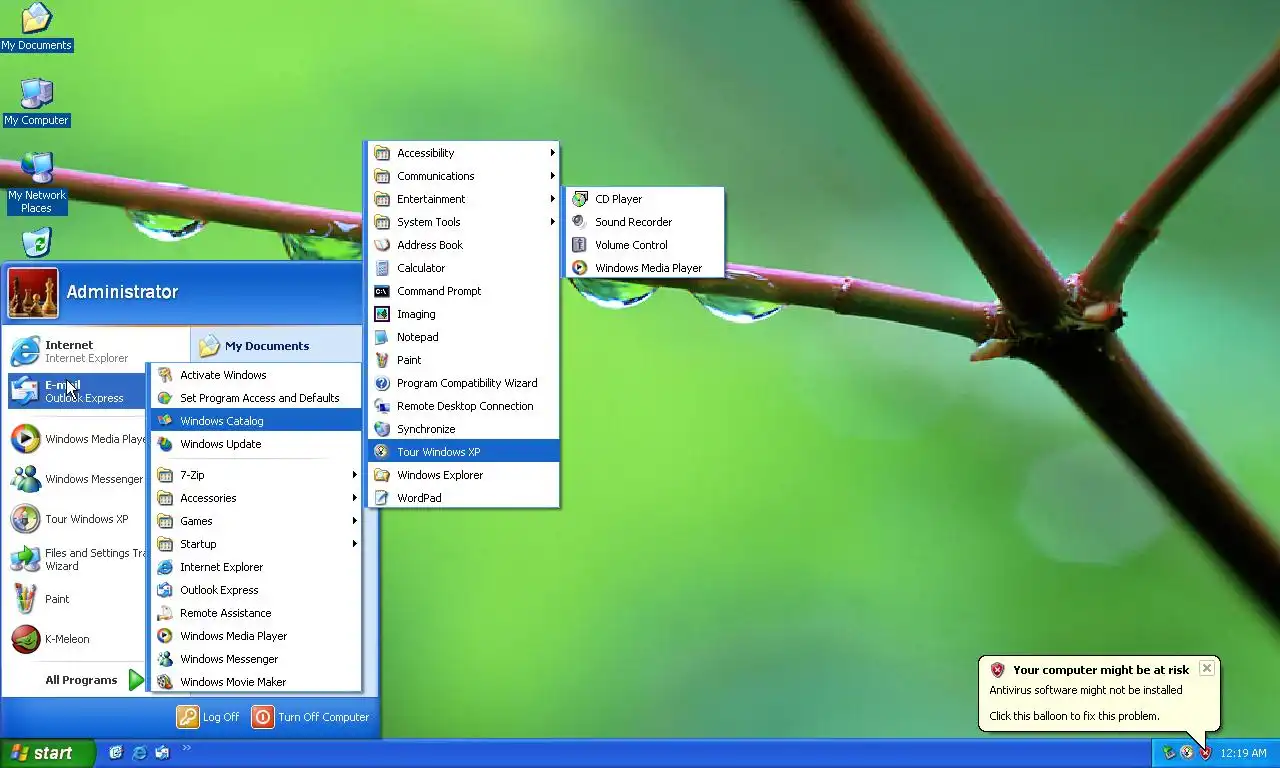Launch the Notepad icon

381,337
